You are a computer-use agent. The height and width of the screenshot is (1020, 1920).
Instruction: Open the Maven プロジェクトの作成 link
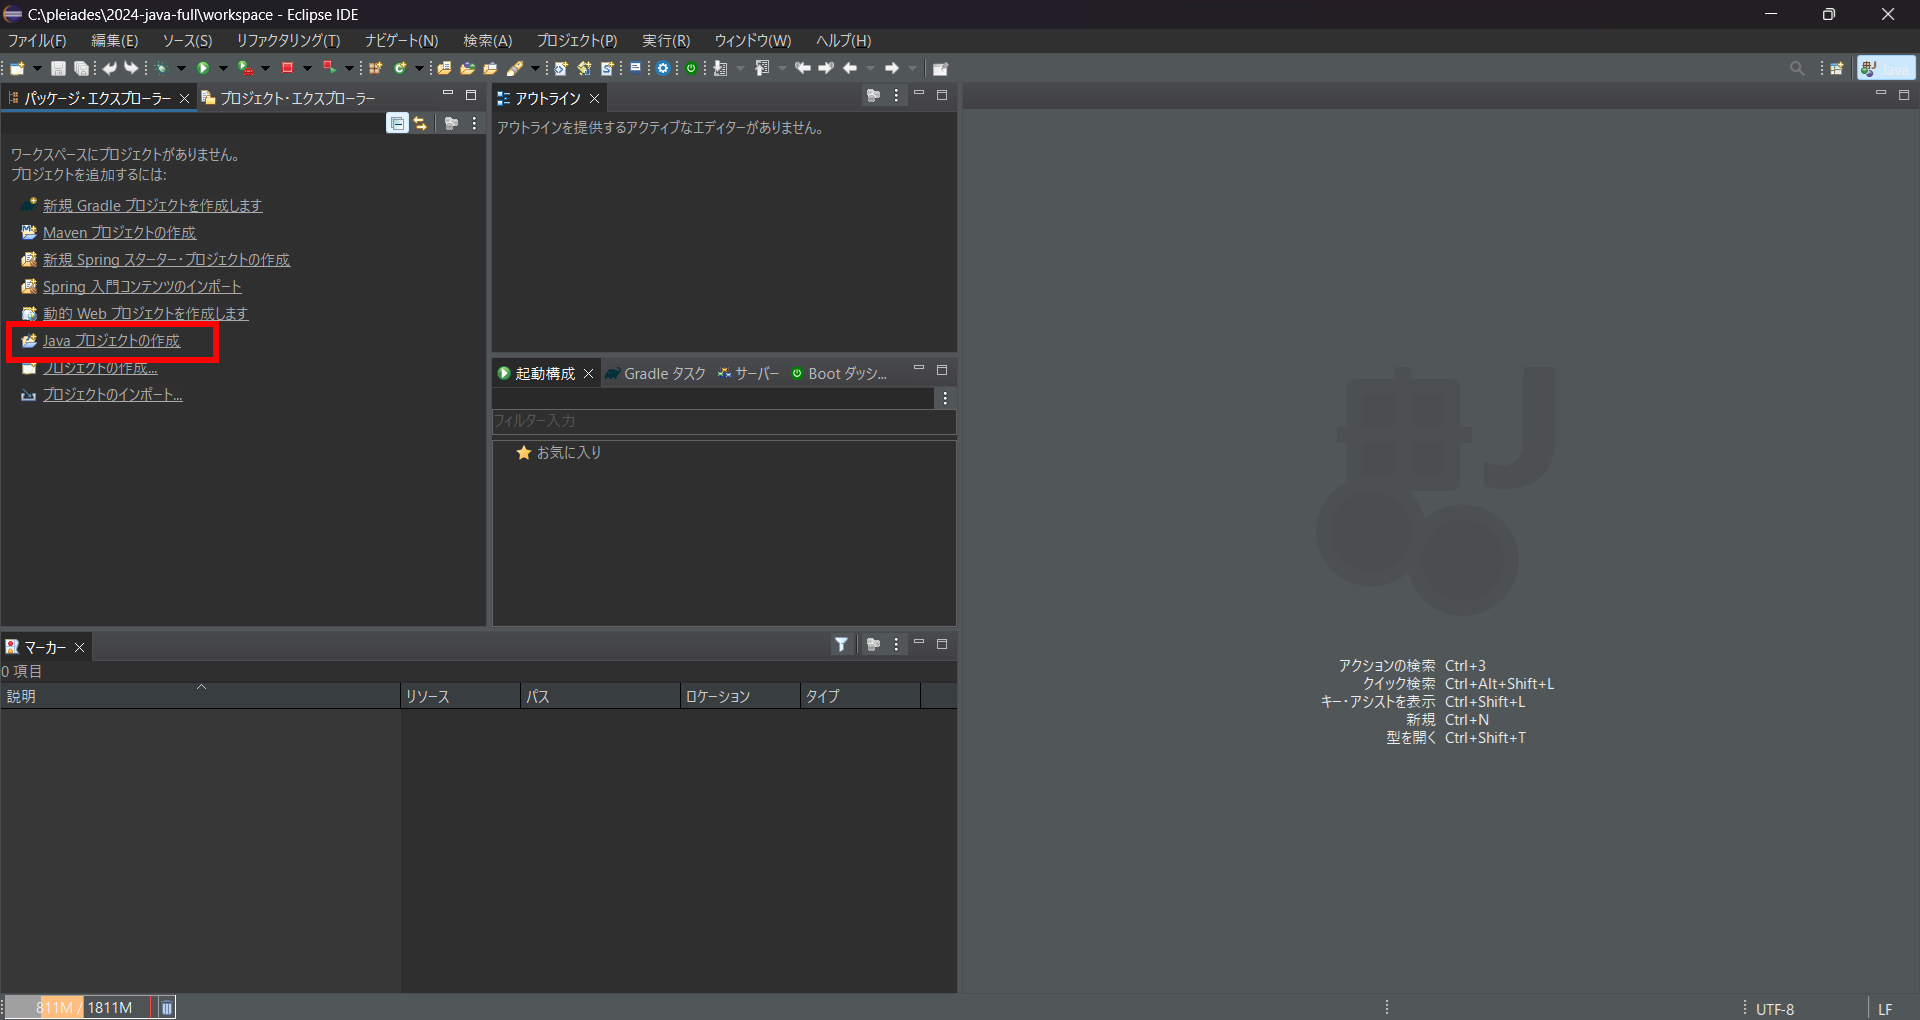pyautogui.click(x=119, y=232)
